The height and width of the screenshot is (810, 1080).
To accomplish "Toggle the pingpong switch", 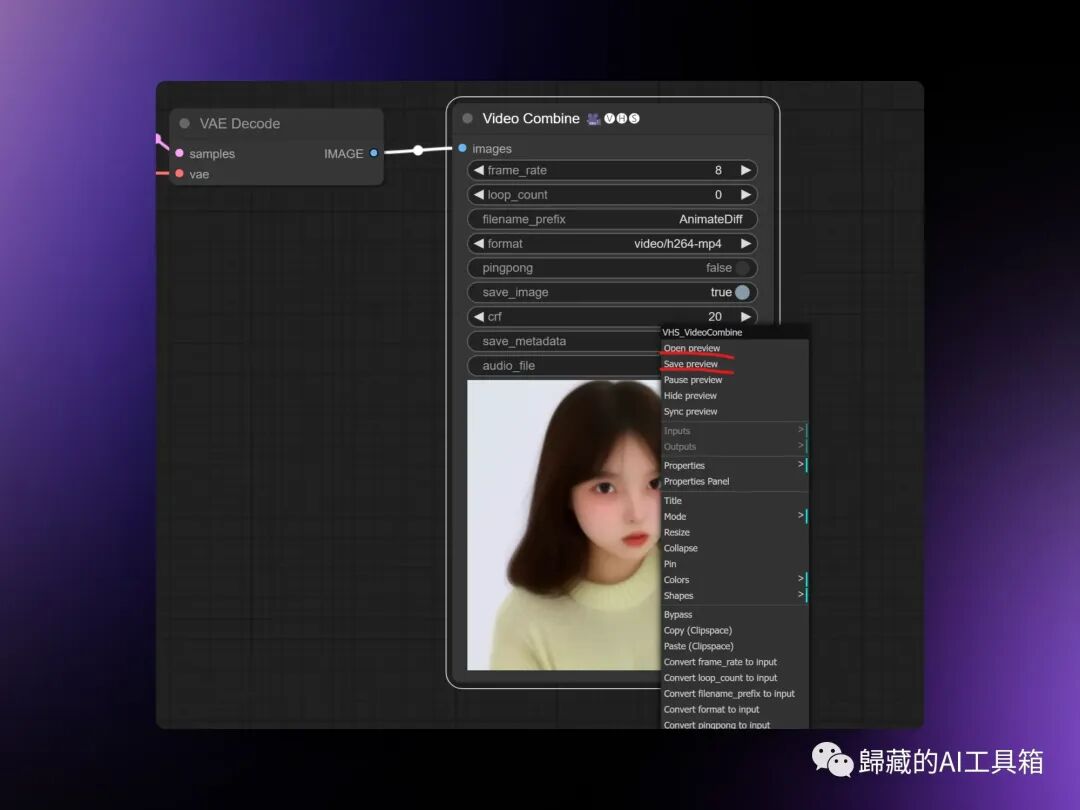I will tap(742, 268).
